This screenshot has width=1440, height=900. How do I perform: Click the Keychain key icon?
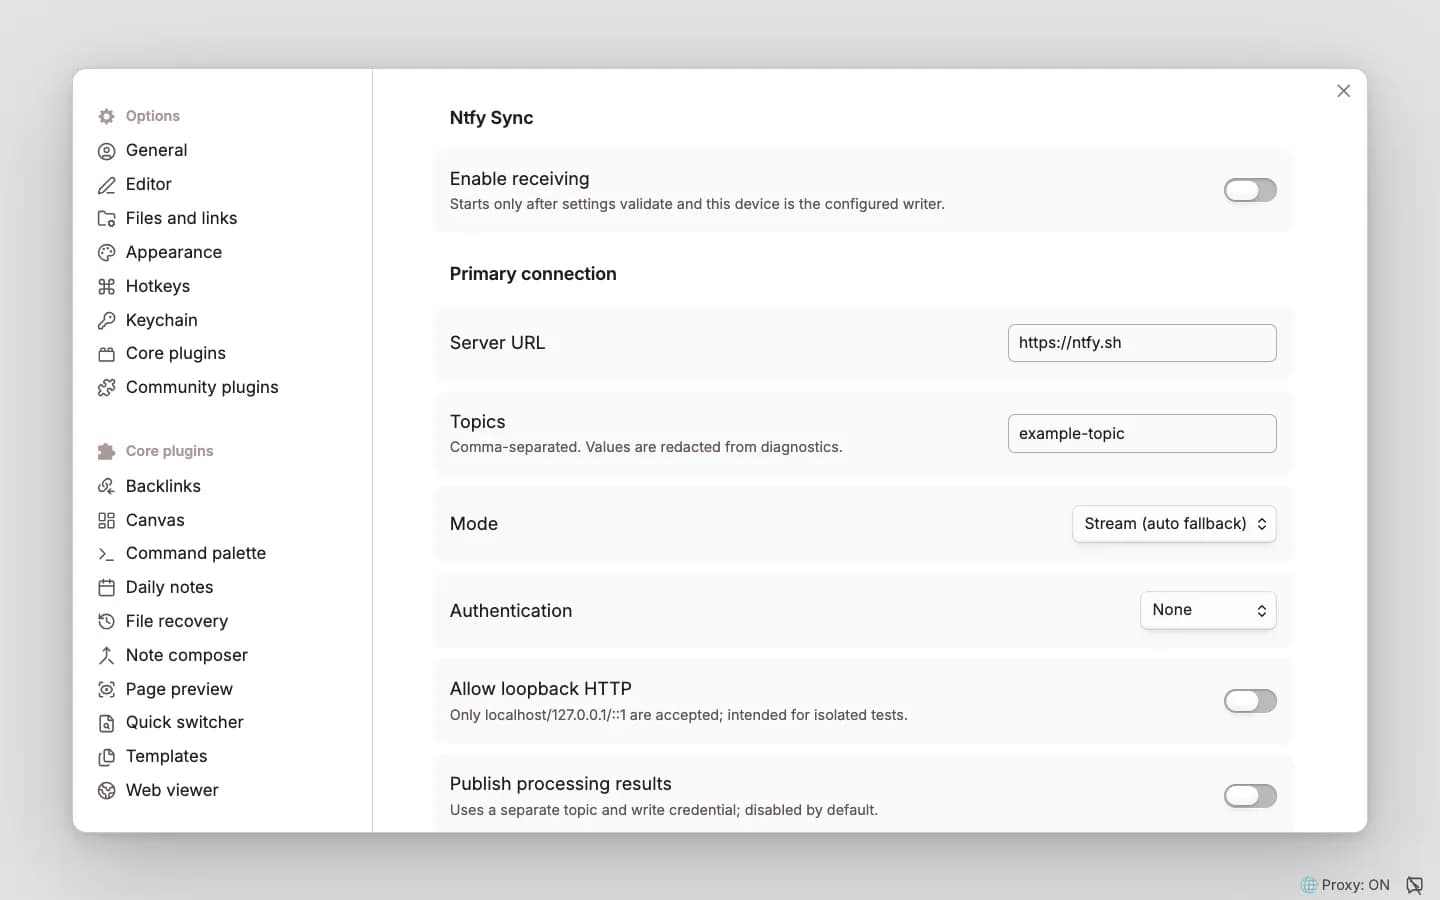(107, 321)
